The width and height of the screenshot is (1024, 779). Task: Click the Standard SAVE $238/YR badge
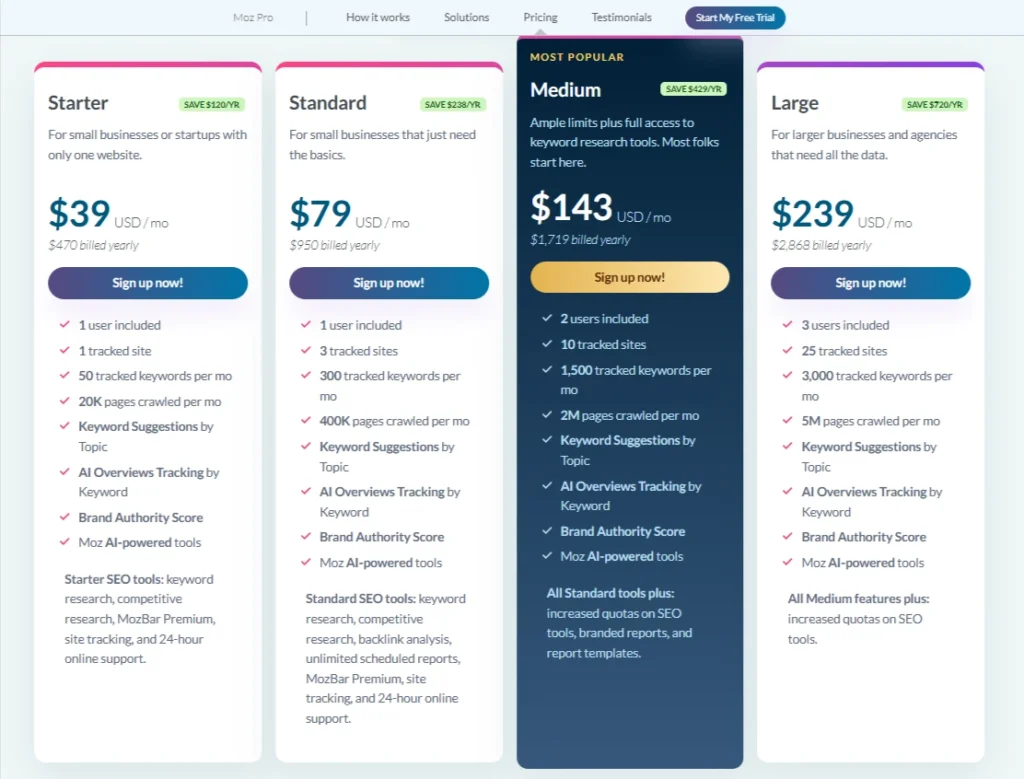(453, 104)
